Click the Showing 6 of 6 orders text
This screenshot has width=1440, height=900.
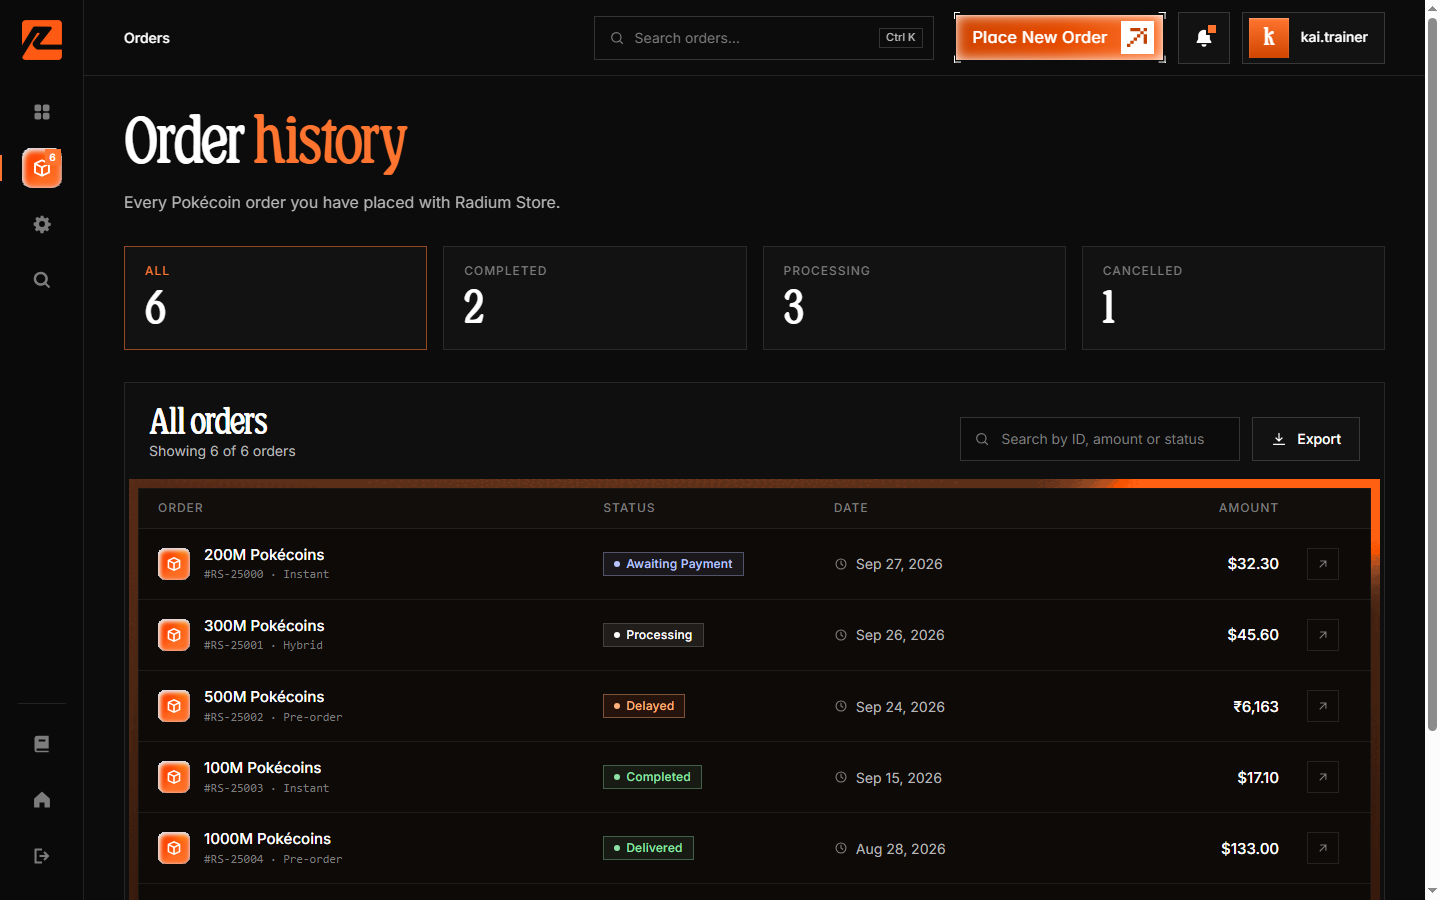[222, 451]
